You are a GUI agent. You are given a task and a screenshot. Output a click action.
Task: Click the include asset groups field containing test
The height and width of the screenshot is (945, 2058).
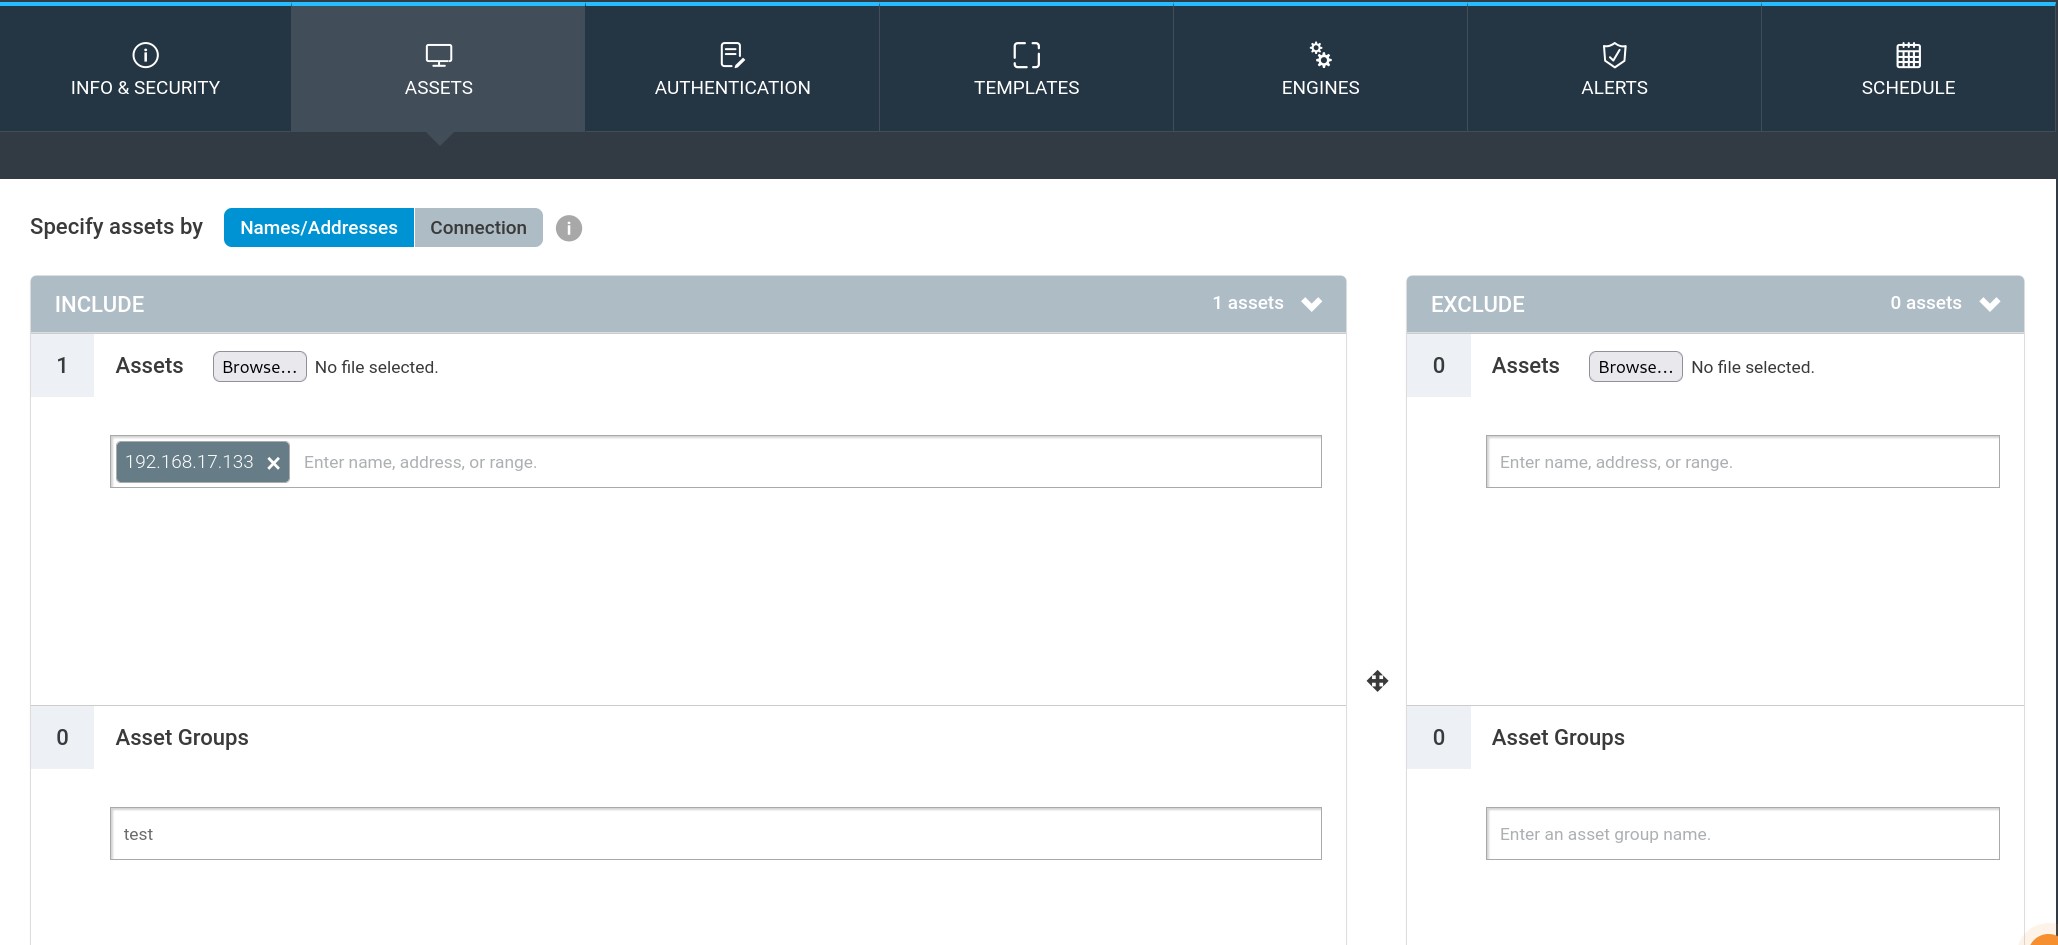point(715,834)
